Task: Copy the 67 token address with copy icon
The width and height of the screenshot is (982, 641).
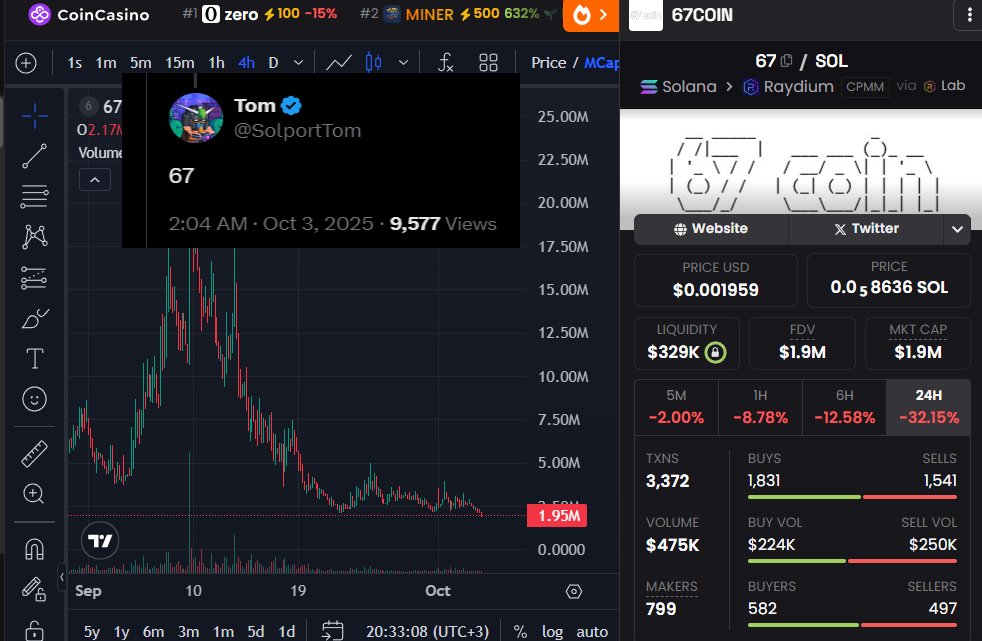Action: tap(785, 61)
